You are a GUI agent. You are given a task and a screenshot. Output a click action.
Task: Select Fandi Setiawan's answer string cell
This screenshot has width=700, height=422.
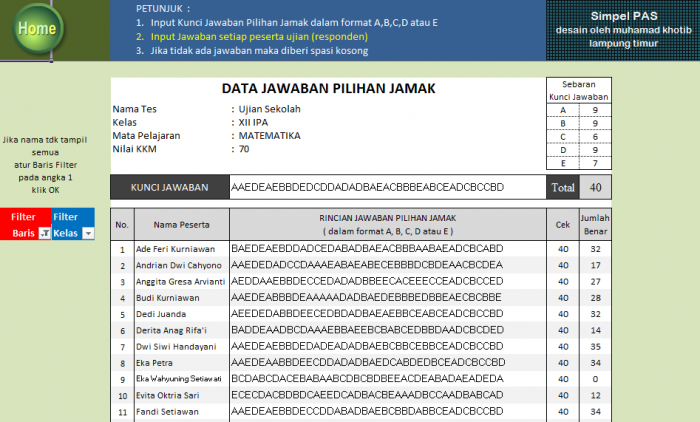click(x=388, y=411)
